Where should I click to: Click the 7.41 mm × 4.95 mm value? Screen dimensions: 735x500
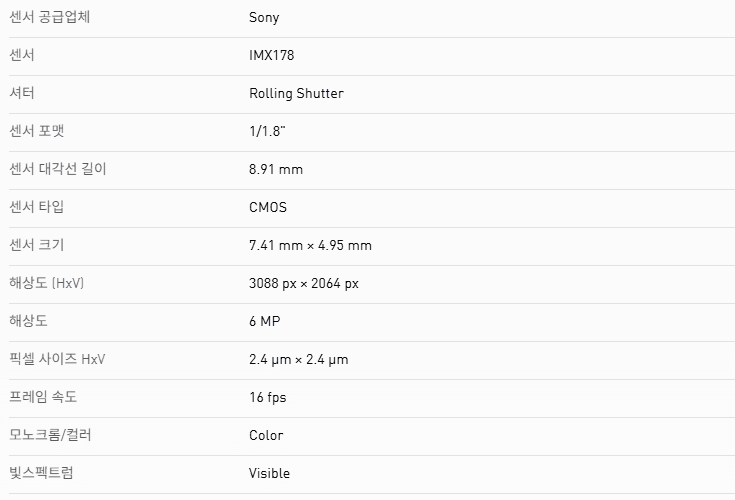[310, 245]
